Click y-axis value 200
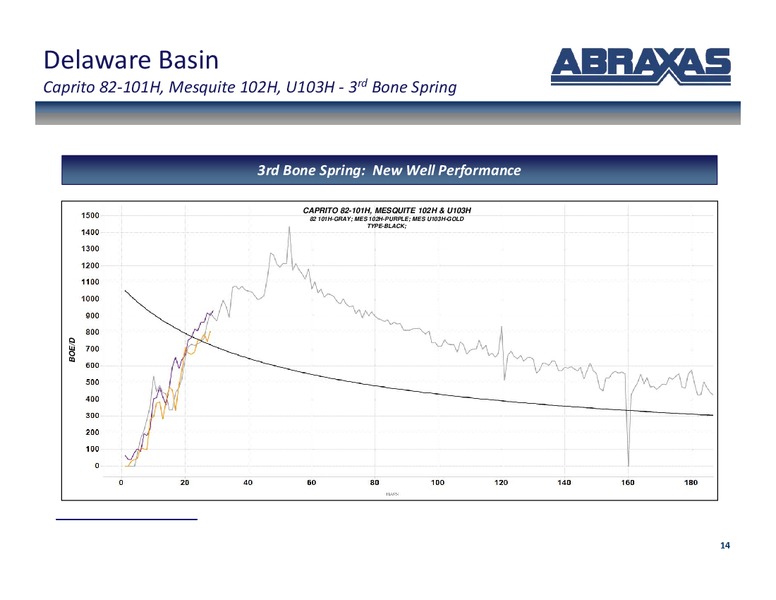The width and height of the screenshot is (776, 600). pos(92,432)
